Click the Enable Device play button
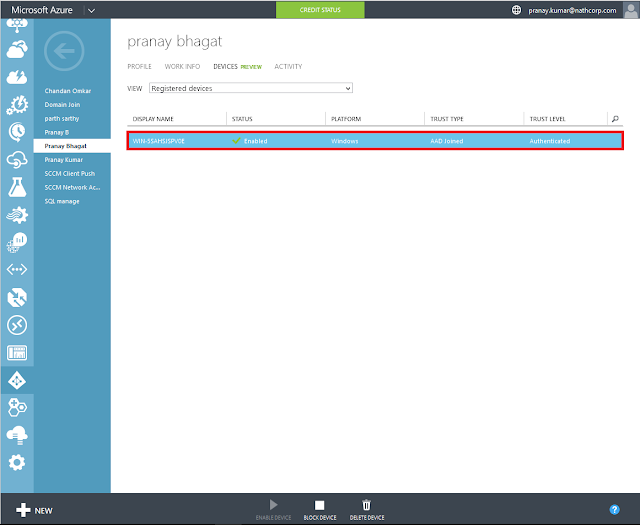The width and height of the screenshot is (640, 525). (x=273, y=510)
